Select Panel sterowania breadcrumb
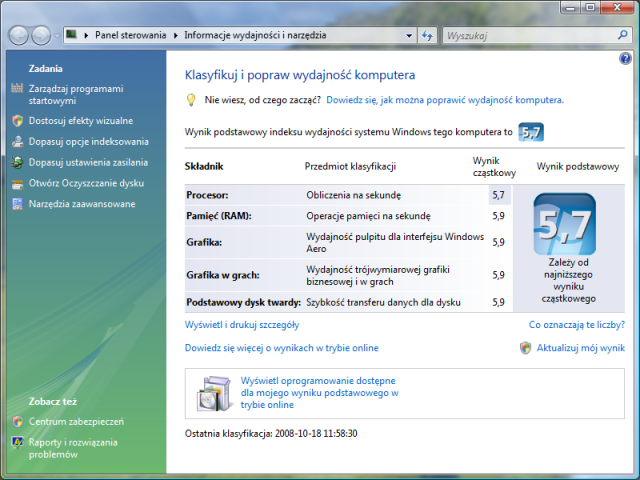 pos(131,35)
